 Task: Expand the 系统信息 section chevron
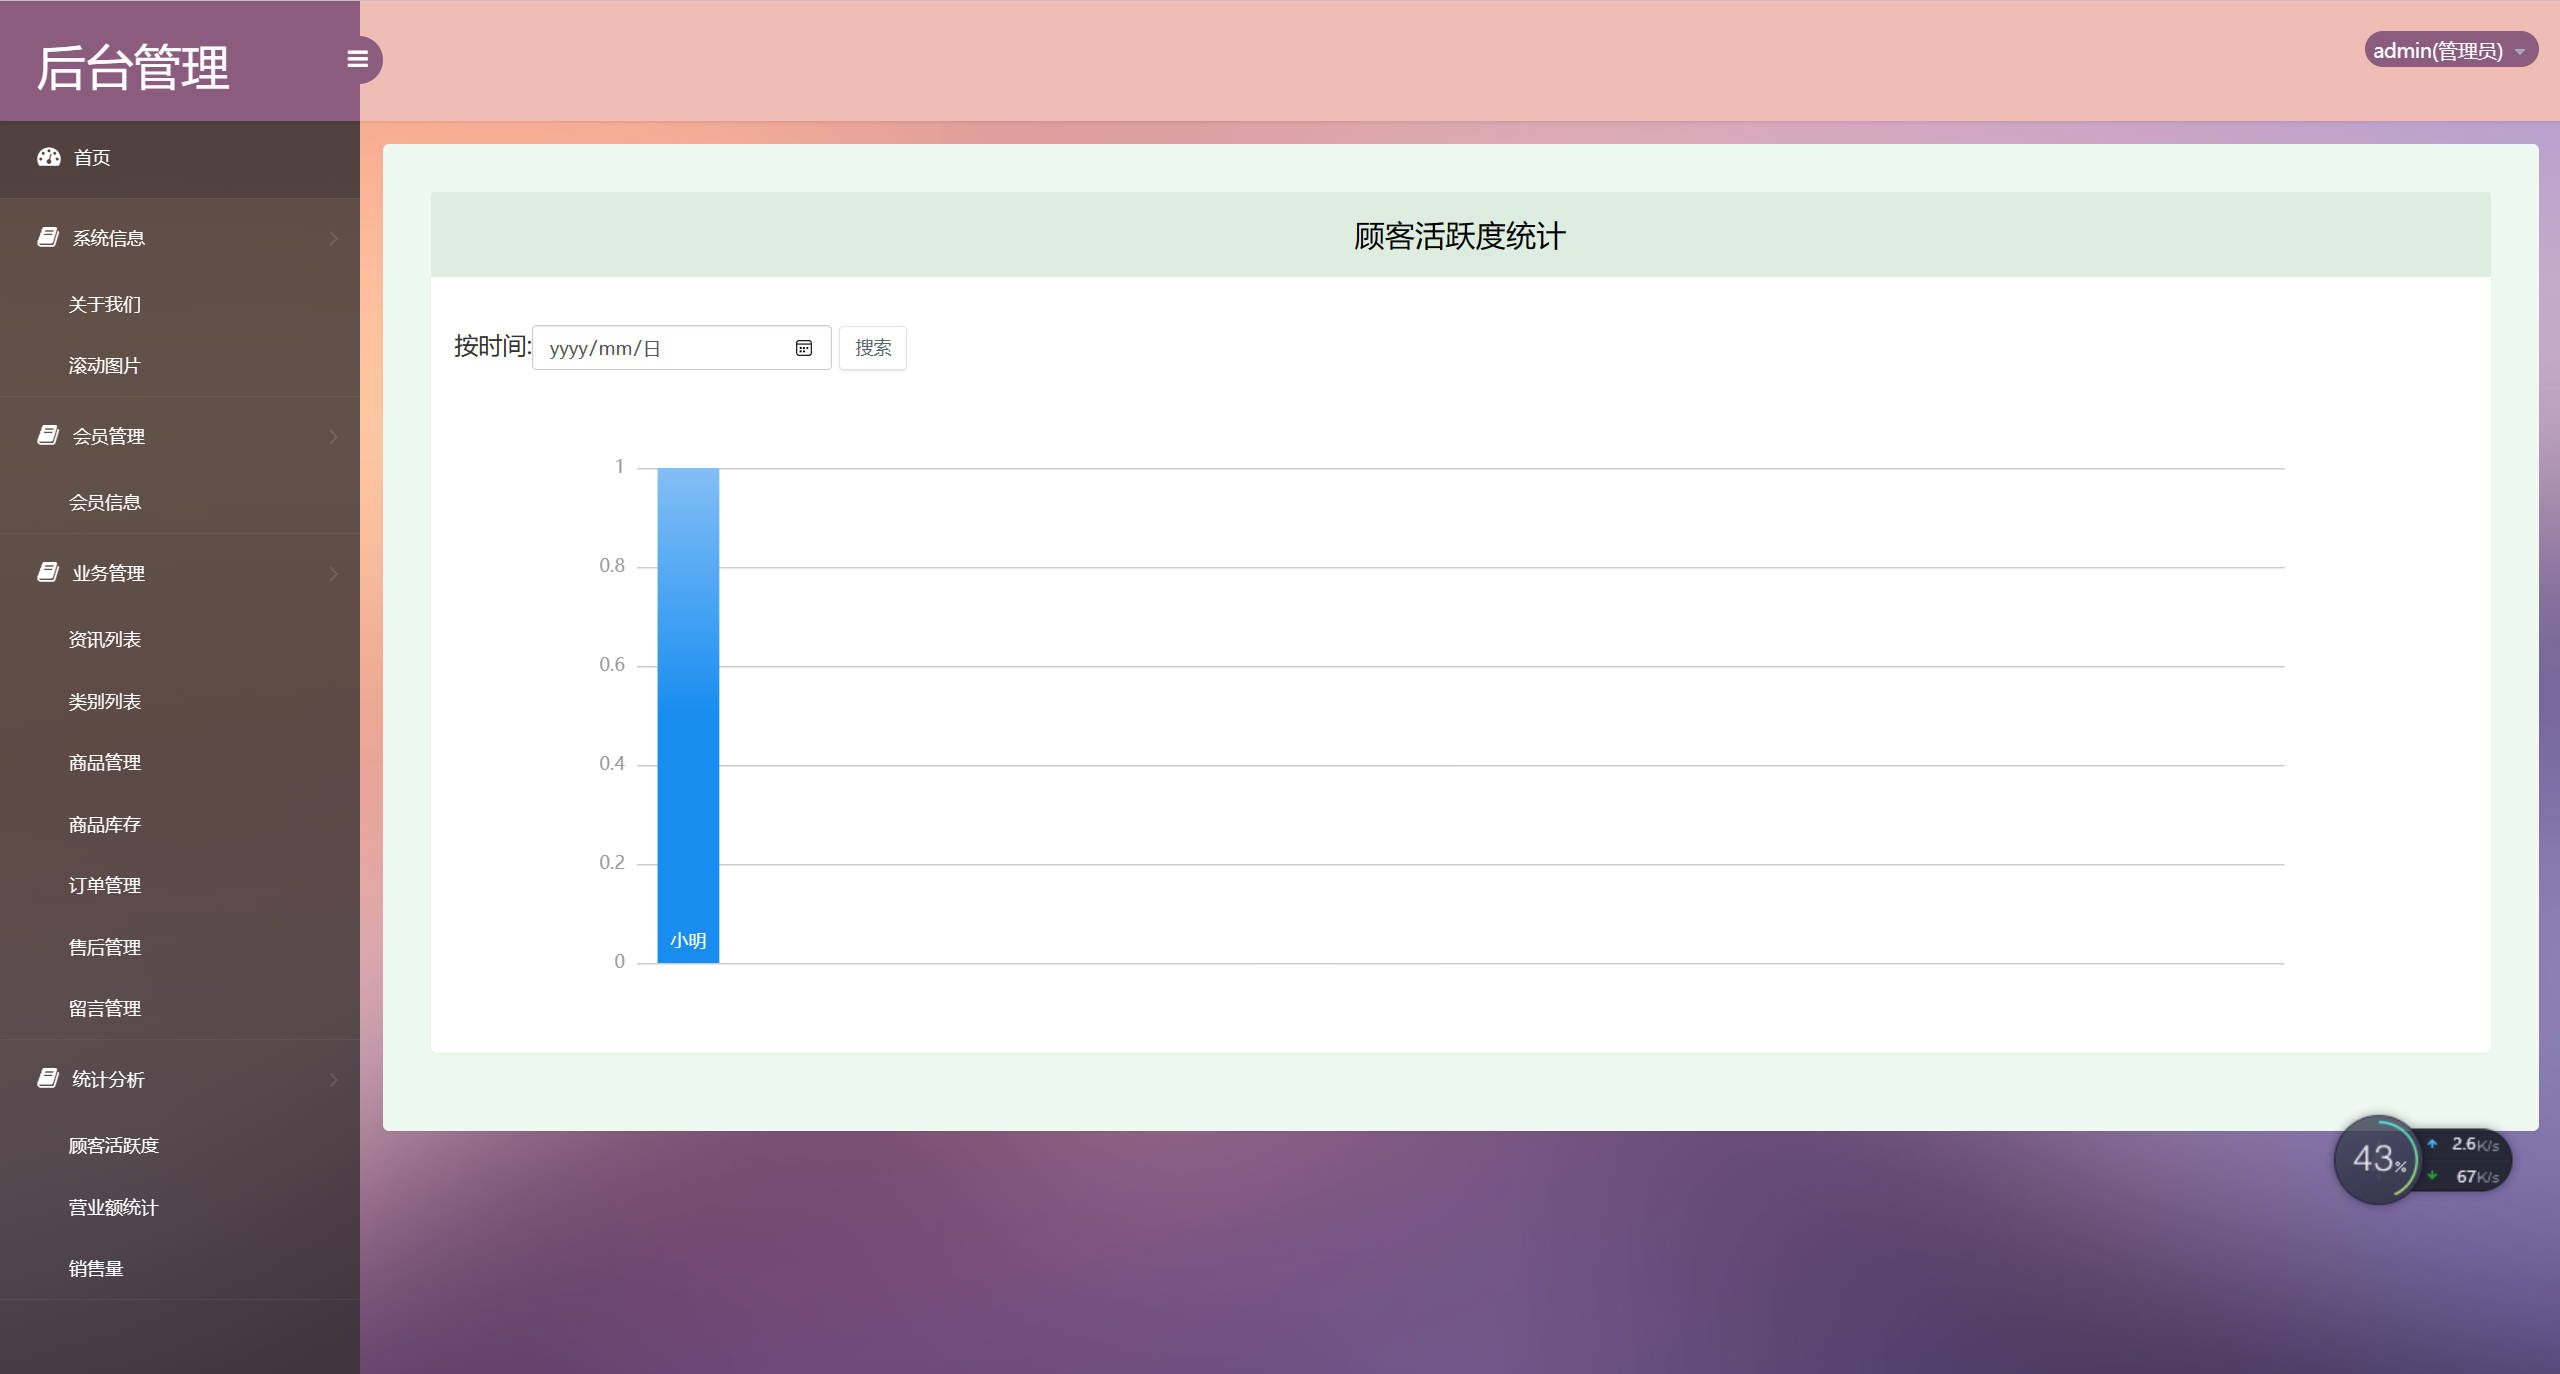coord(333,237)
